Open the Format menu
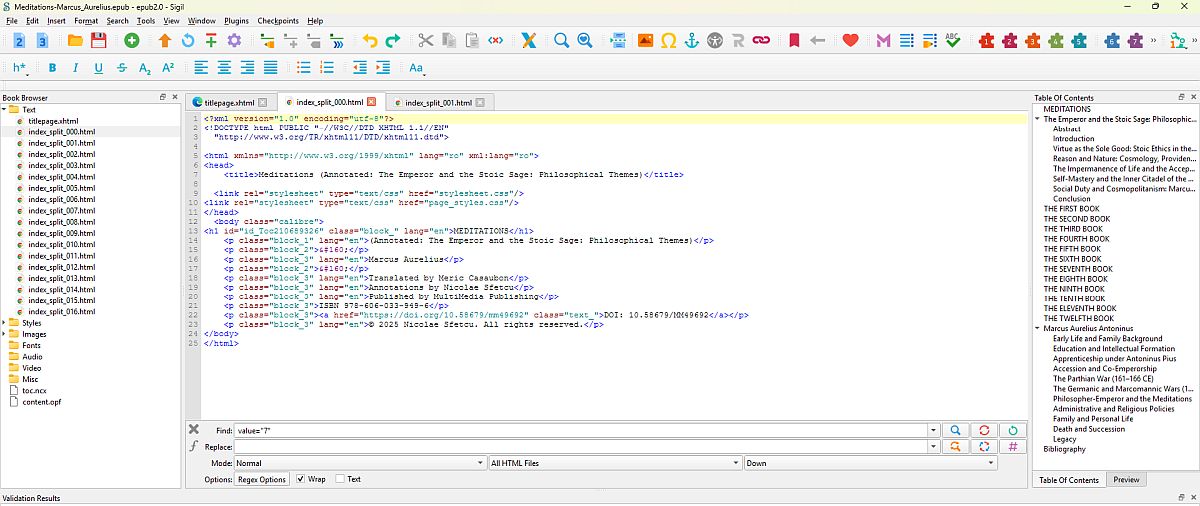 click(x=86, y=20)
